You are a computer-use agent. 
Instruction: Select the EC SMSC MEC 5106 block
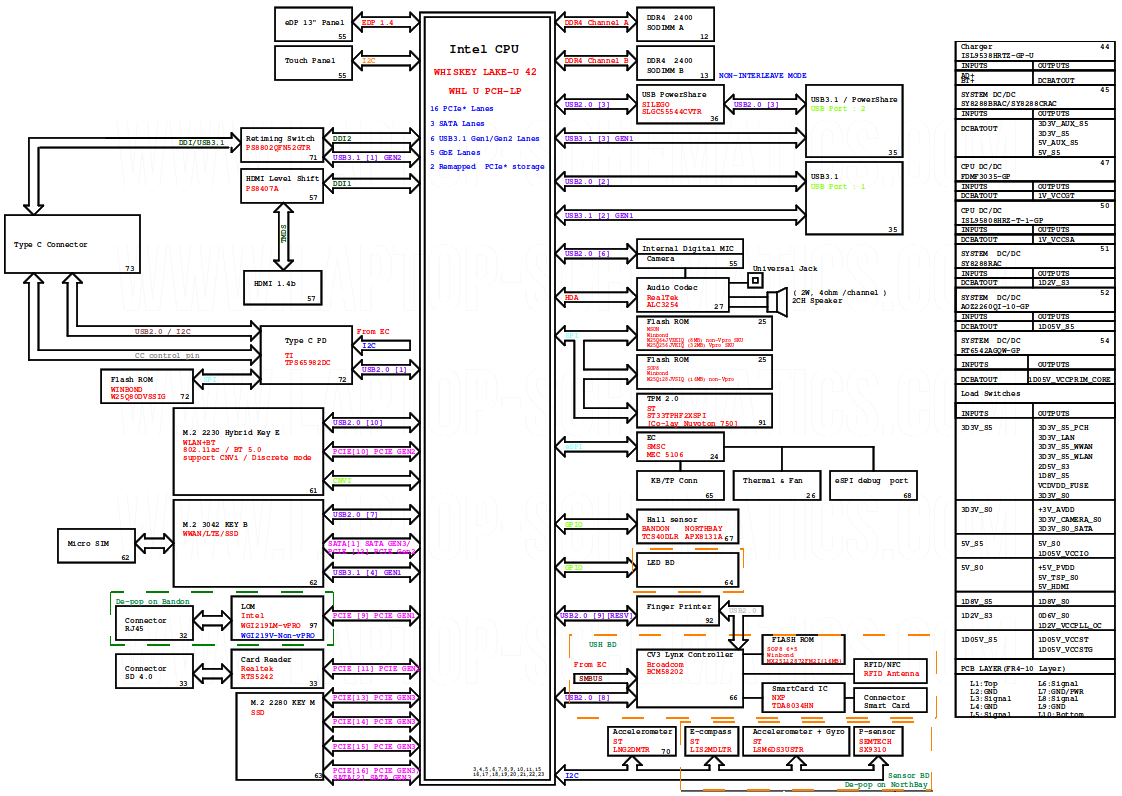(680, 447)
